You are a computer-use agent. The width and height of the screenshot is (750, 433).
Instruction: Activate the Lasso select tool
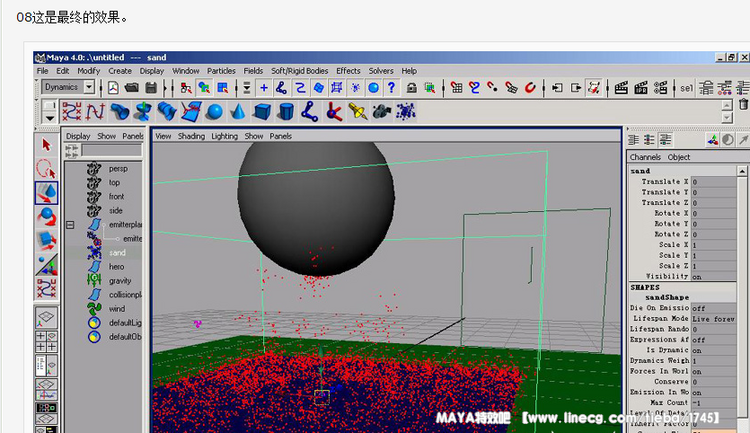pos(46,169)
